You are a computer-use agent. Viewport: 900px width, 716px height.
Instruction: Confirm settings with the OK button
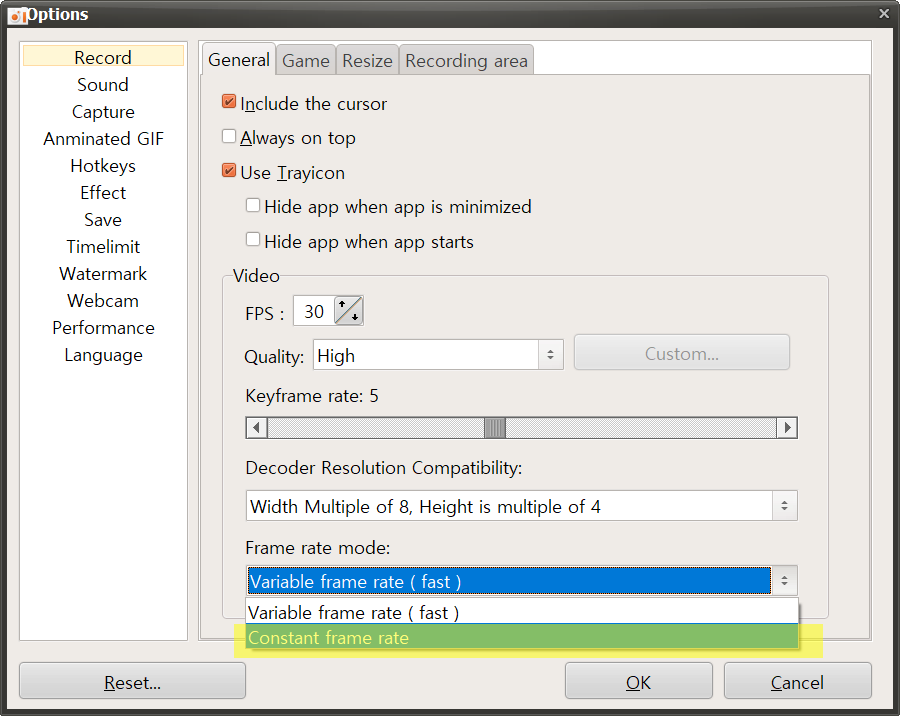pyautogui.click(x=638, y=681)
